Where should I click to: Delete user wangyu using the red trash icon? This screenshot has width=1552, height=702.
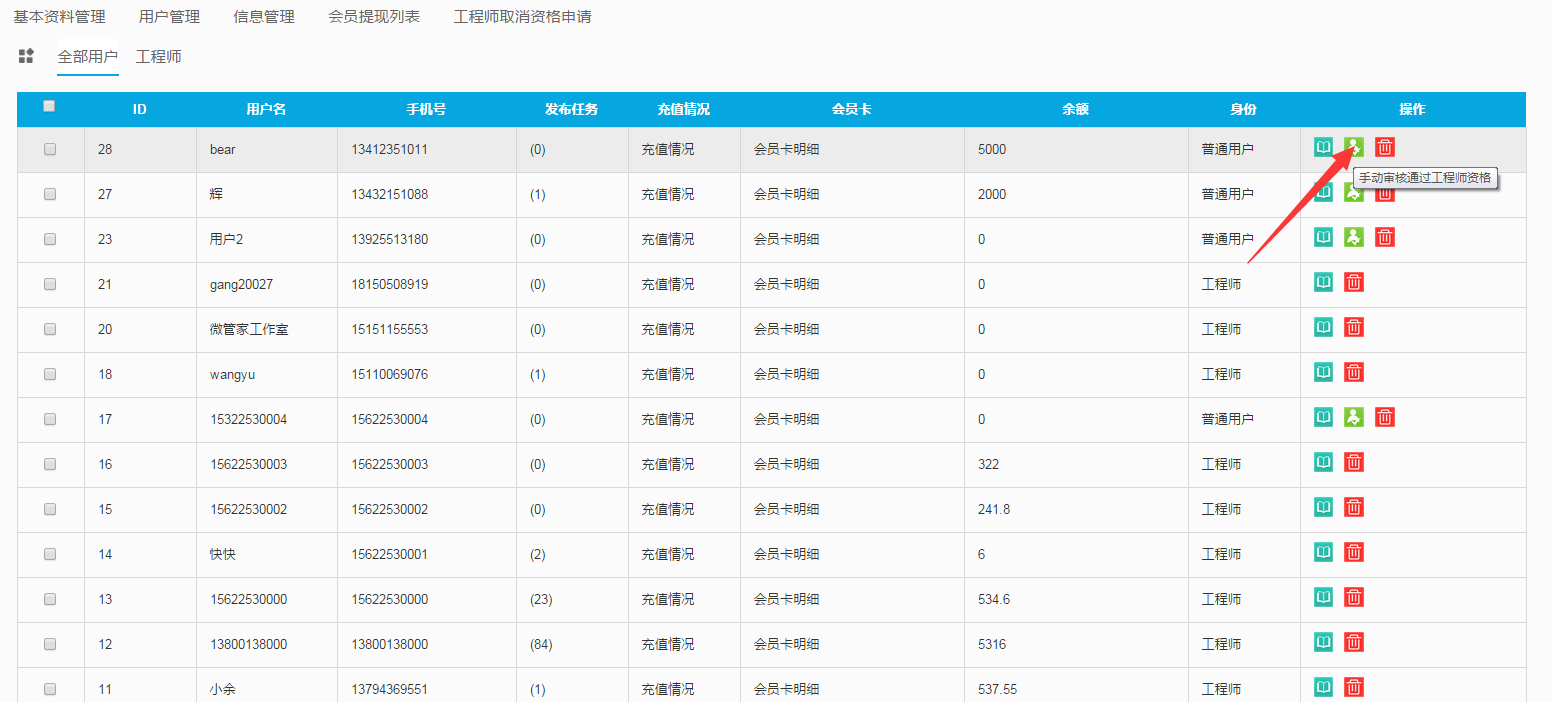(1353, 373)
